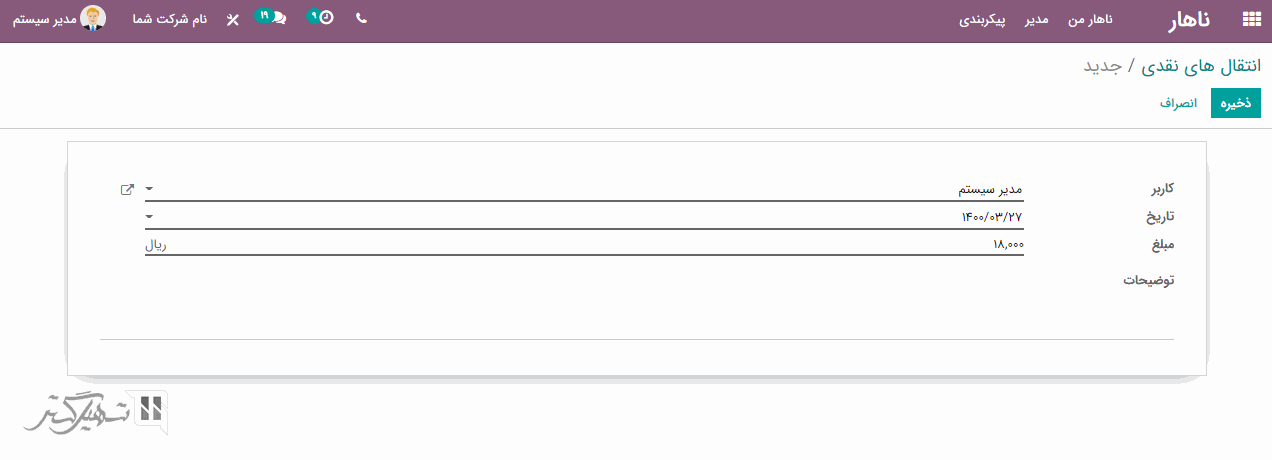1272x460 pixels.
Task: Open the پیکربندی menu
Action: (x=983, y=19)
